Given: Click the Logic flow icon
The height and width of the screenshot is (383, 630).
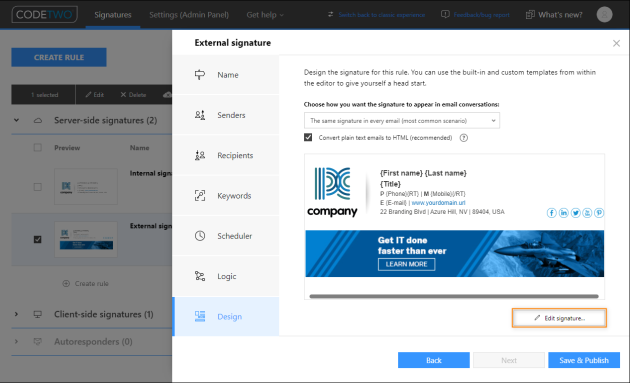Looking at the screenshot, I should [200, 276].
